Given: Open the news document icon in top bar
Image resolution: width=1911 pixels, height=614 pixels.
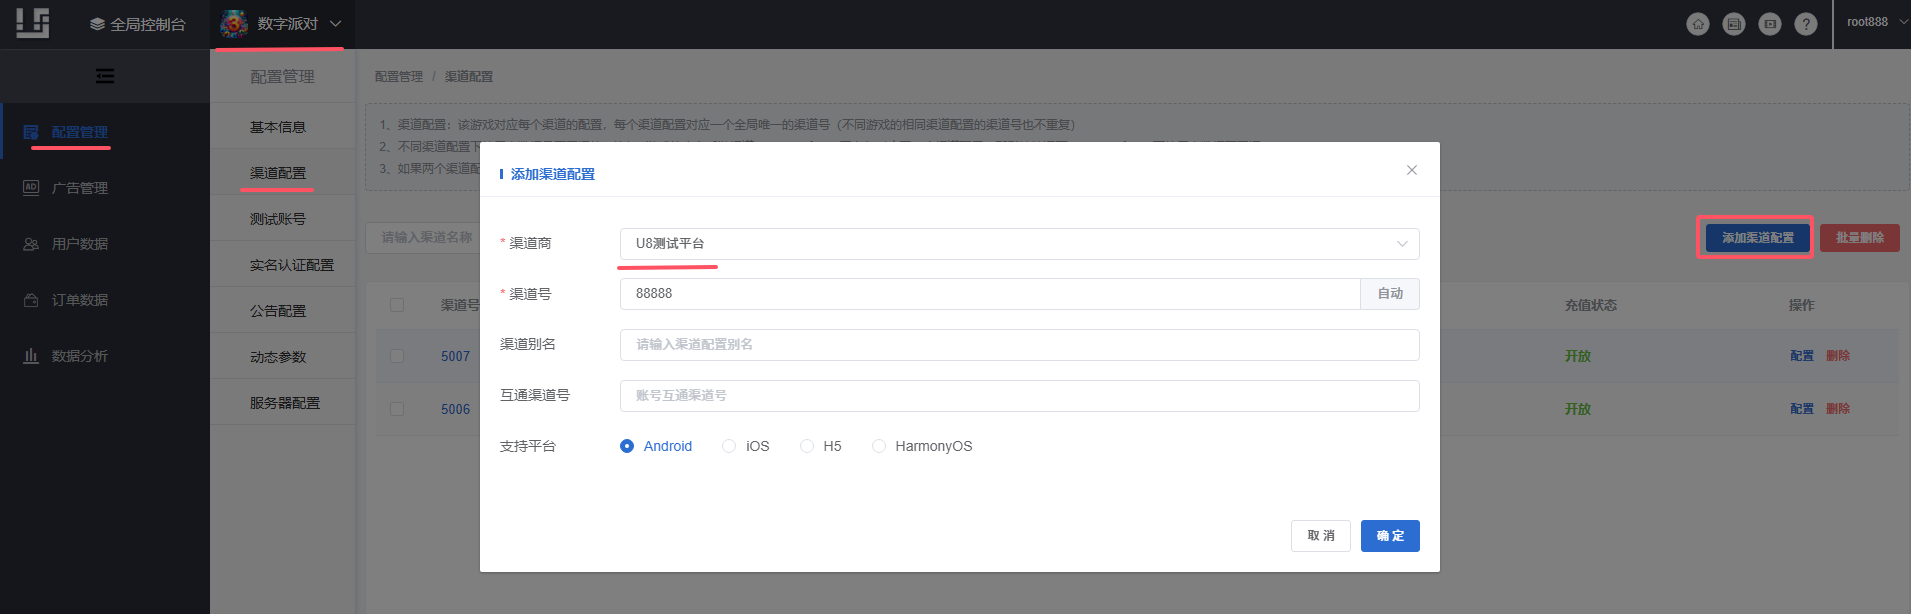Looking at the screenshot, I should point(1734,24).
